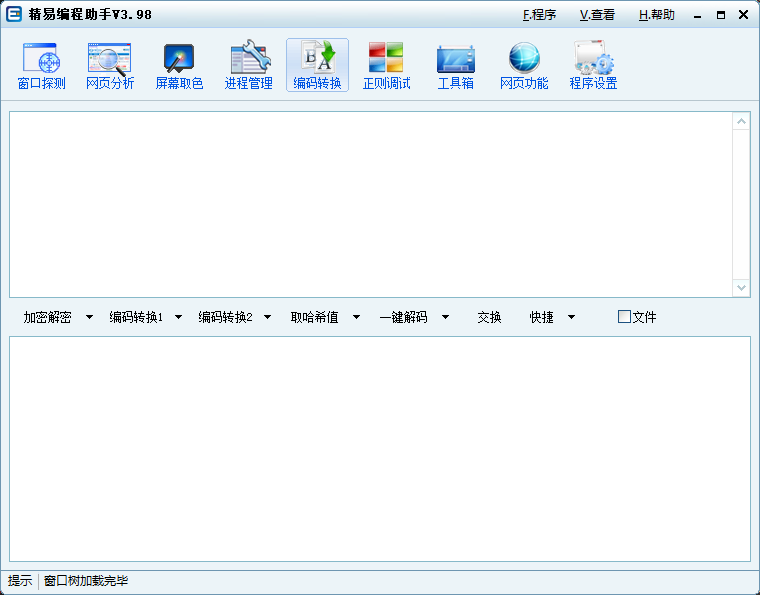The width and height of the screenshot is (760, 595).
Task: Expand the 加密解密 dropdown arrow
Action: (89, 317)
